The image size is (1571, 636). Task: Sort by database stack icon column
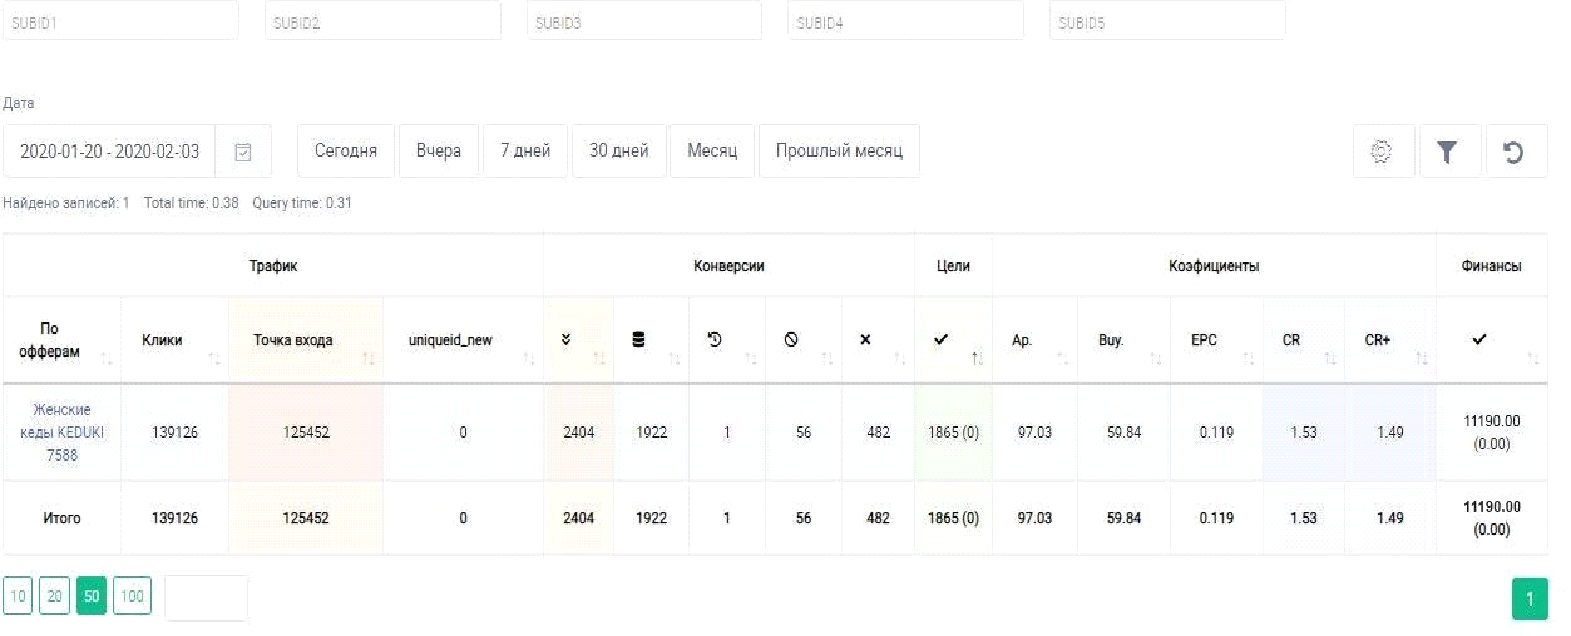point(651,340)
